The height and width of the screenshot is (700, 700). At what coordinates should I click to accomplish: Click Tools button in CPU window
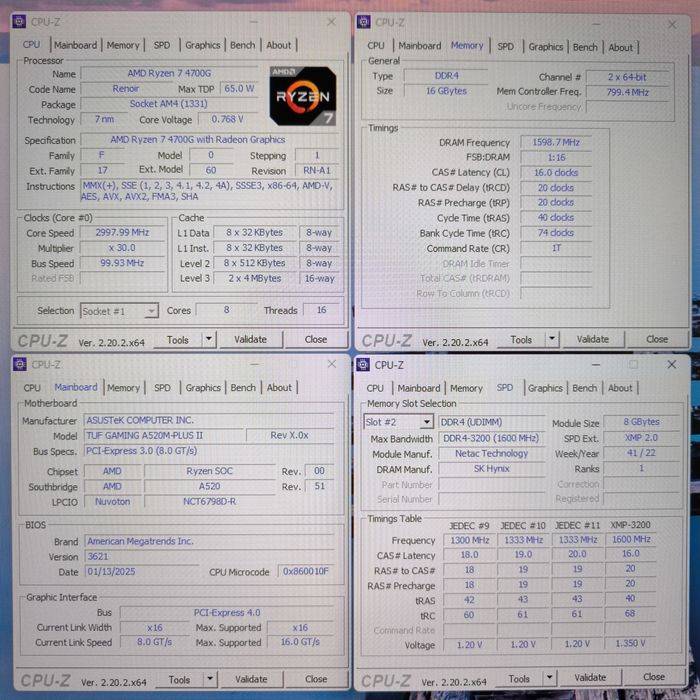coord(178,340)
